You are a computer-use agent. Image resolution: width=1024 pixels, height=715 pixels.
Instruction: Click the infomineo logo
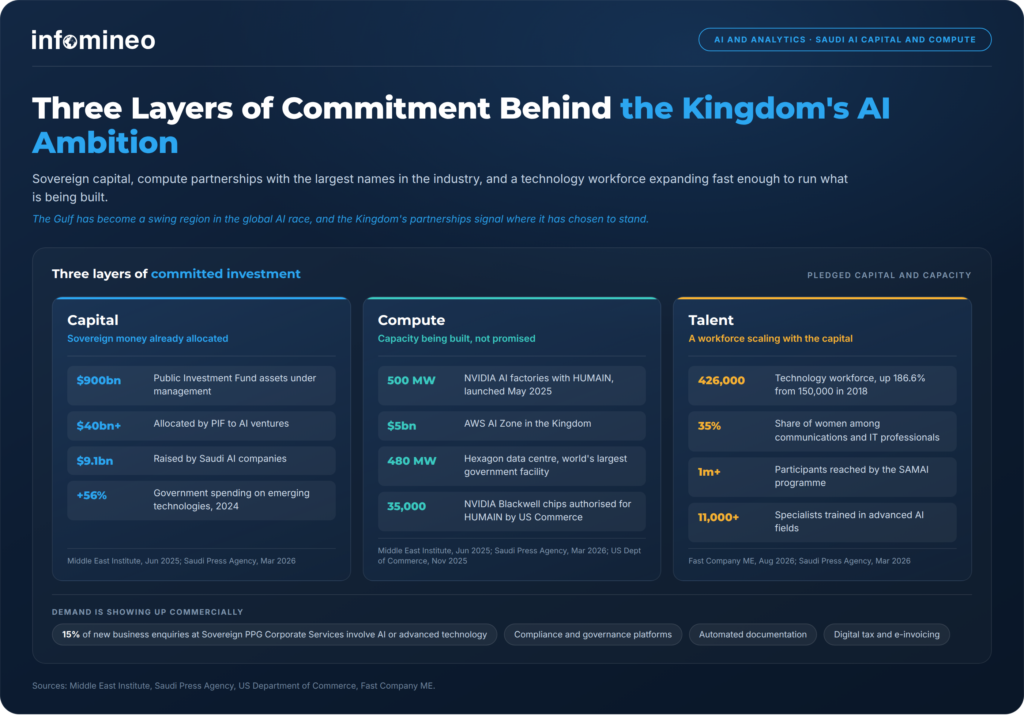93,40
